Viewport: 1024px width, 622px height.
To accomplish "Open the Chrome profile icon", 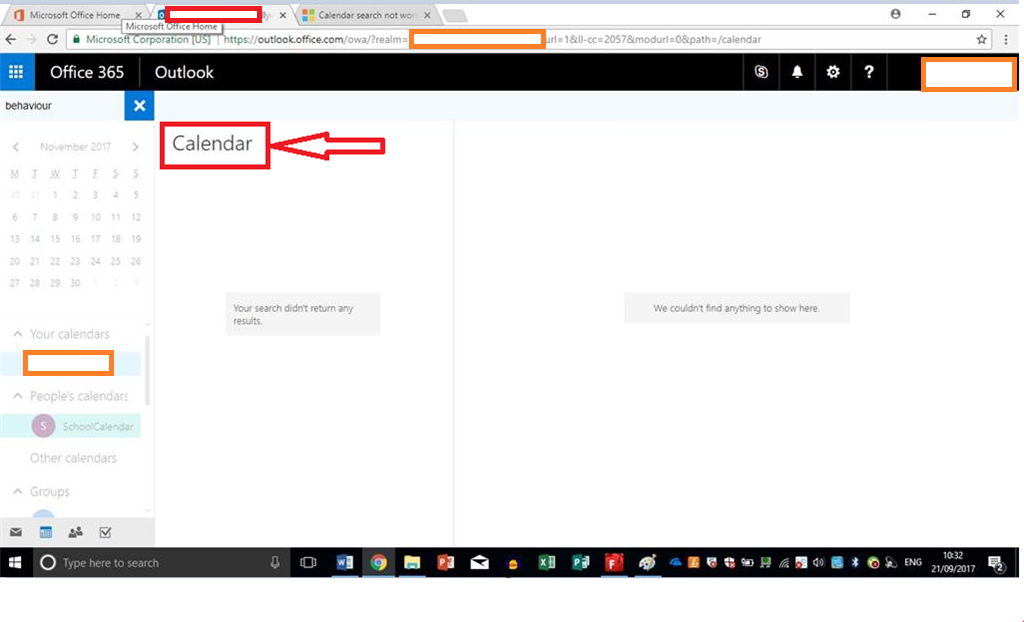I will [x=895, y=14].
